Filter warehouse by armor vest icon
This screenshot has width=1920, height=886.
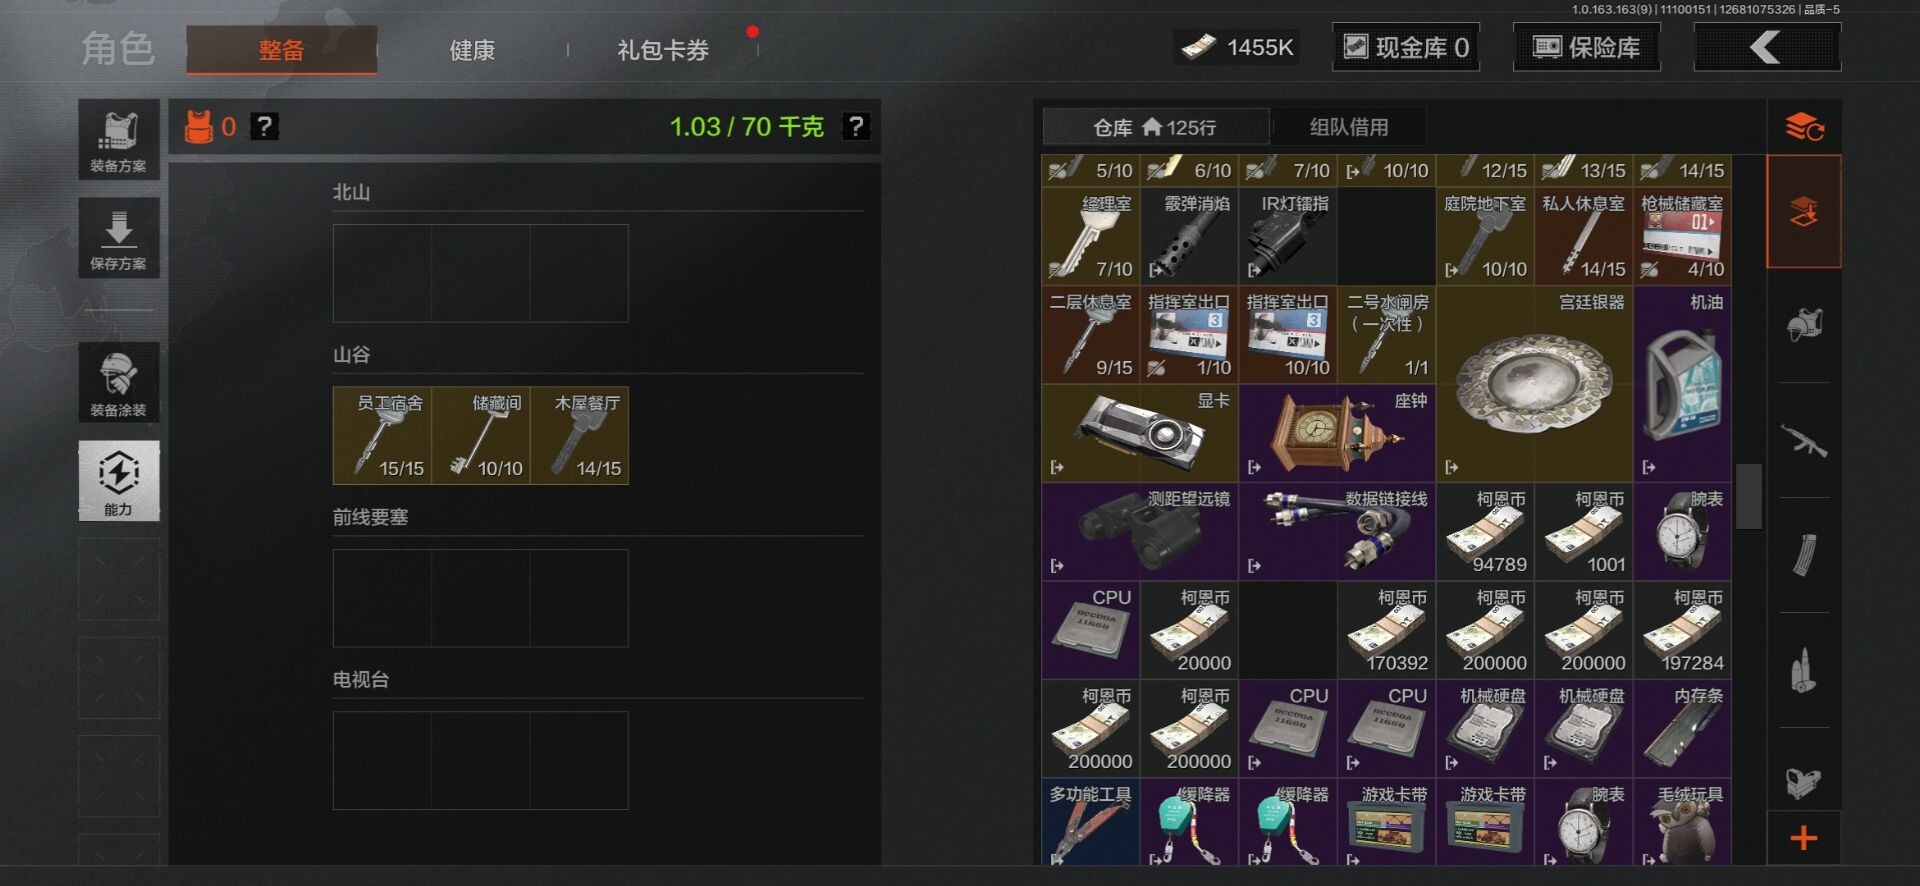click(1803, 325)
